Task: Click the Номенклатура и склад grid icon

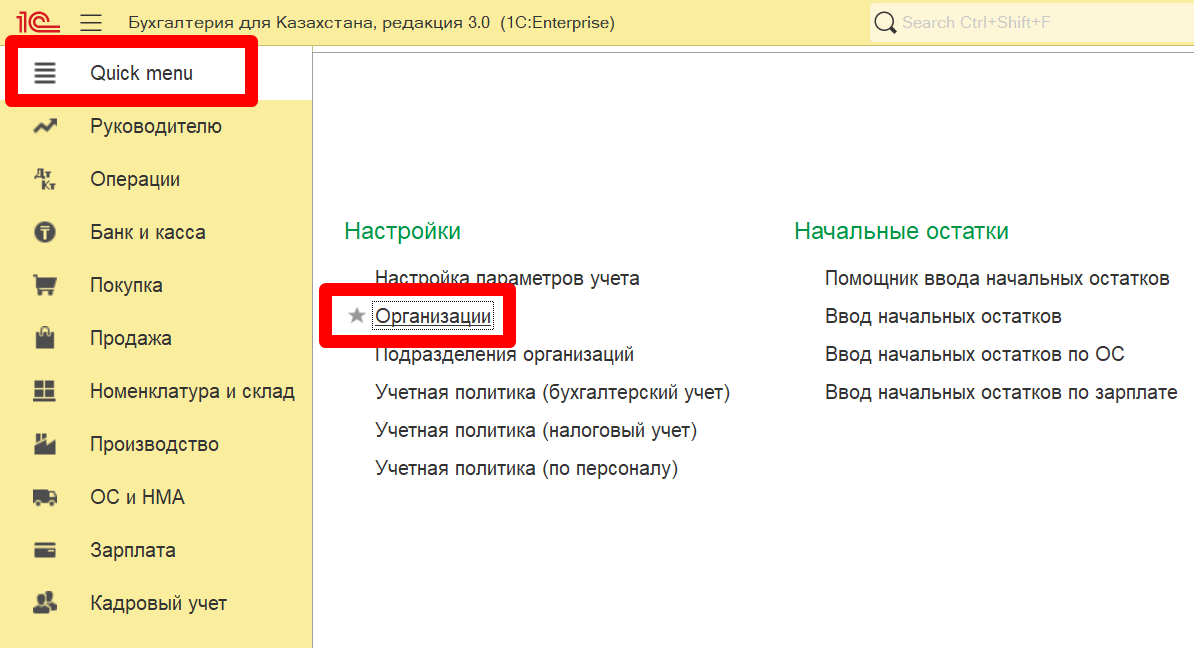Action: (45, 391)
